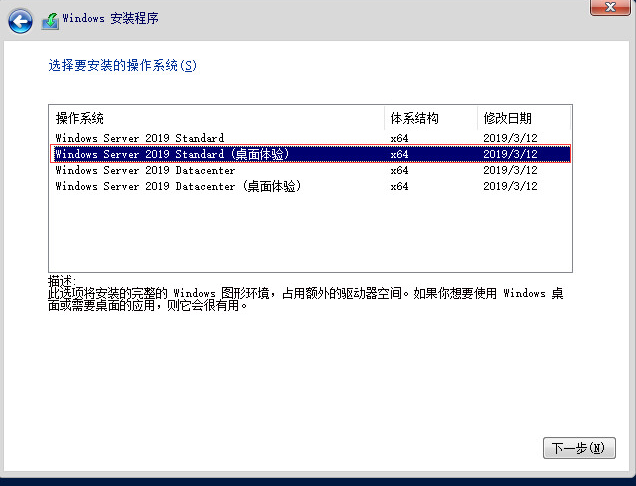The width and height of the screenshot is (636, 486).
Task: Click the 修改日期 column header
Action: 524,118
